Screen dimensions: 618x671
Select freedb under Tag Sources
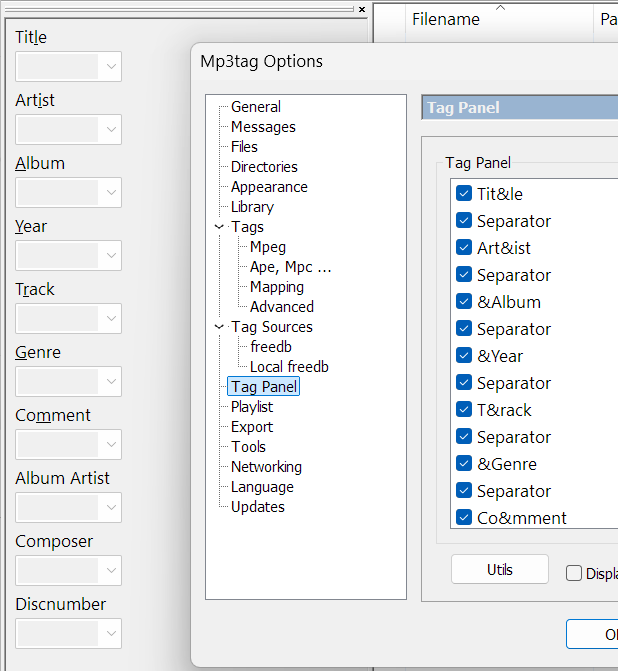click(x=271, y=347)
